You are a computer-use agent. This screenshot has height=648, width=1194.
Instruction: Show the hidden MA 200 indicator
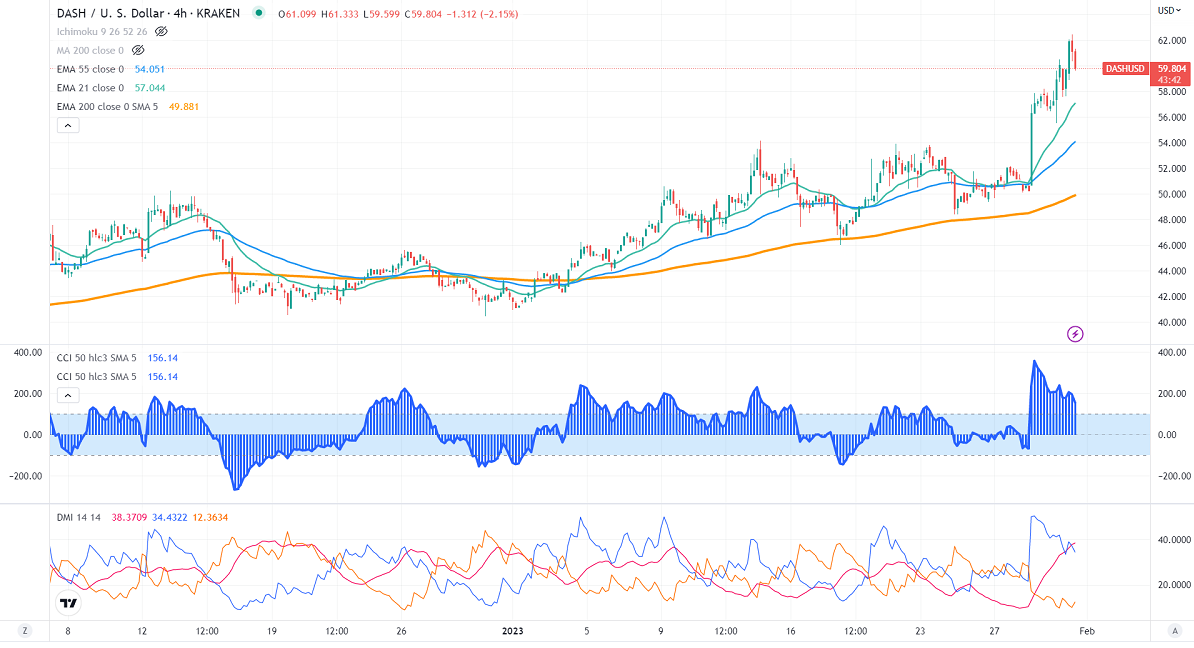(139, 50)
